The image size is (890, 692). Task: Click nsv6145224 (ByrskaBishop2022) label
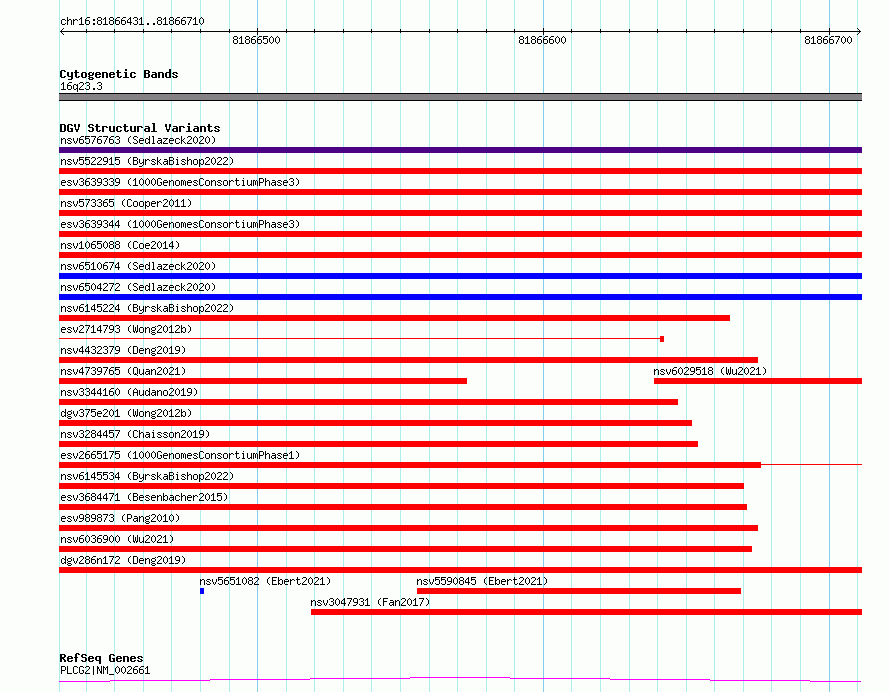coord(147,308)
